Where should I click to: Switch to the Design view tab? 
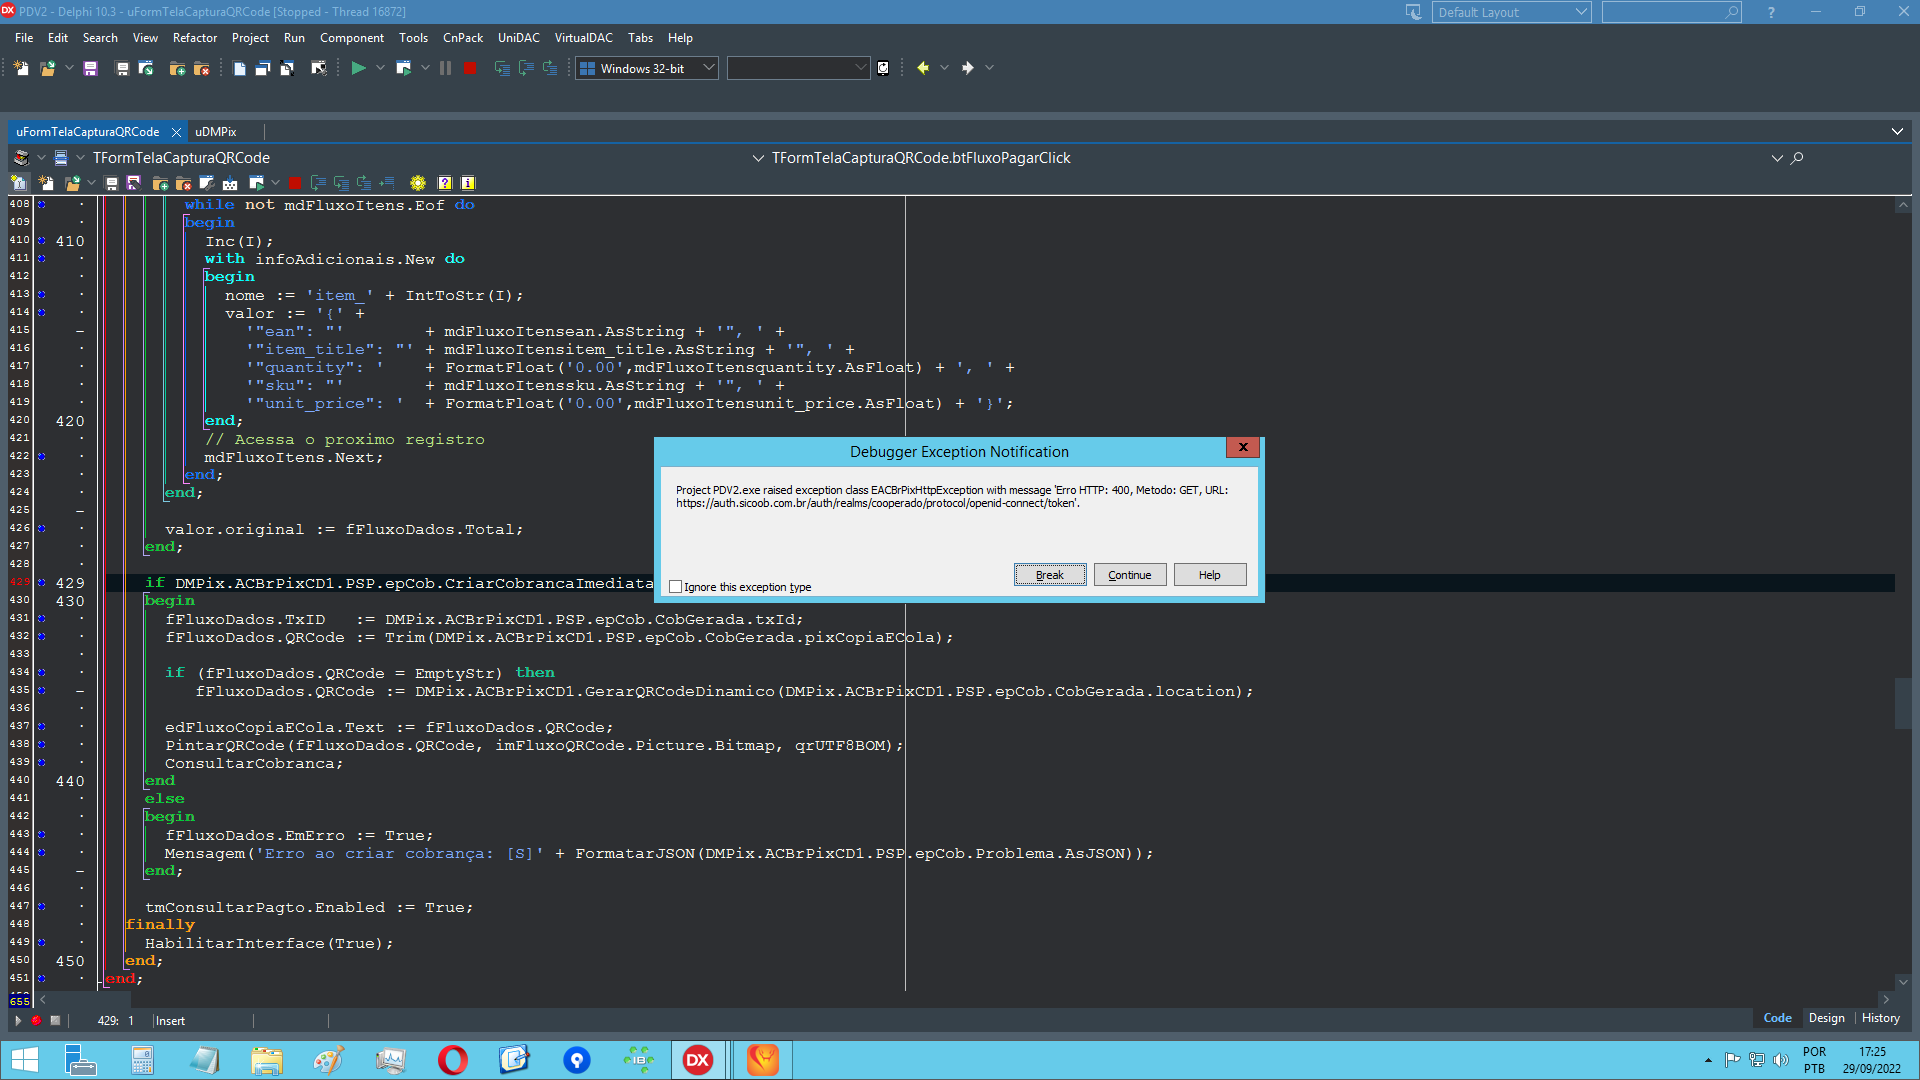(1826, 1018)
